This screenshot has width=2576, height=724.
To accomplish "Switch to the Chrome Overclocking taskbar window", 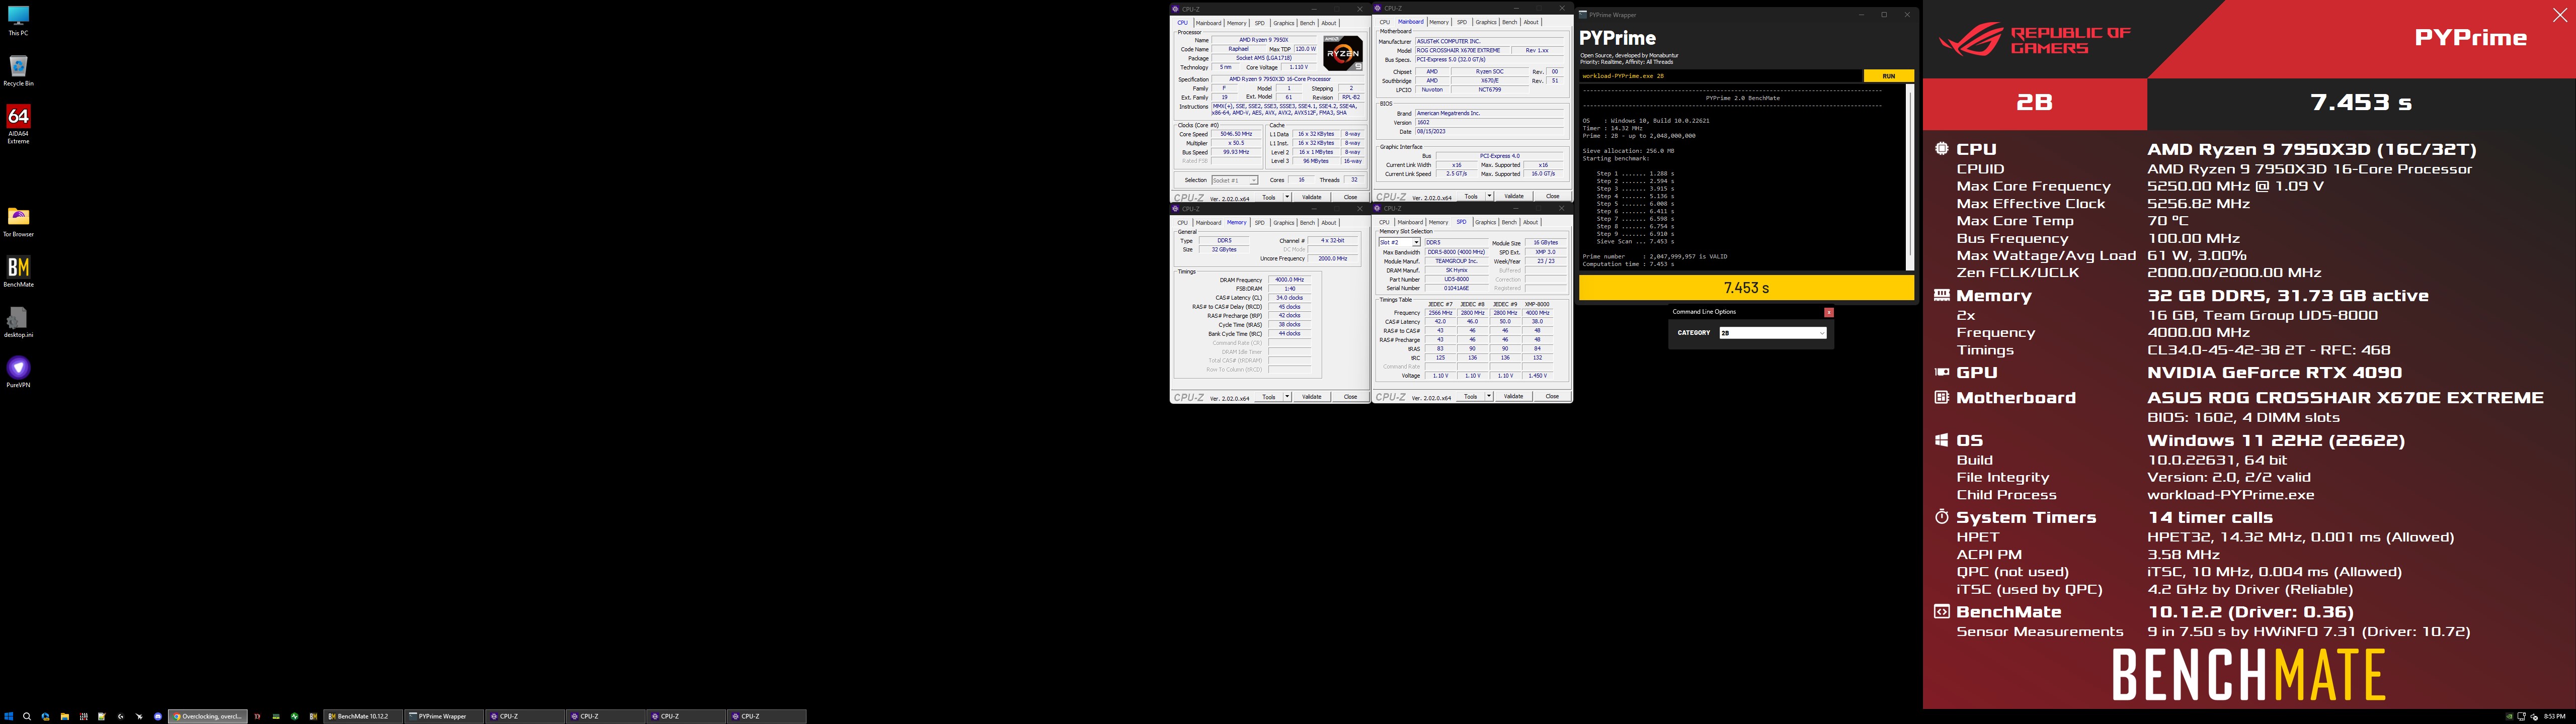I will [208, 716].
